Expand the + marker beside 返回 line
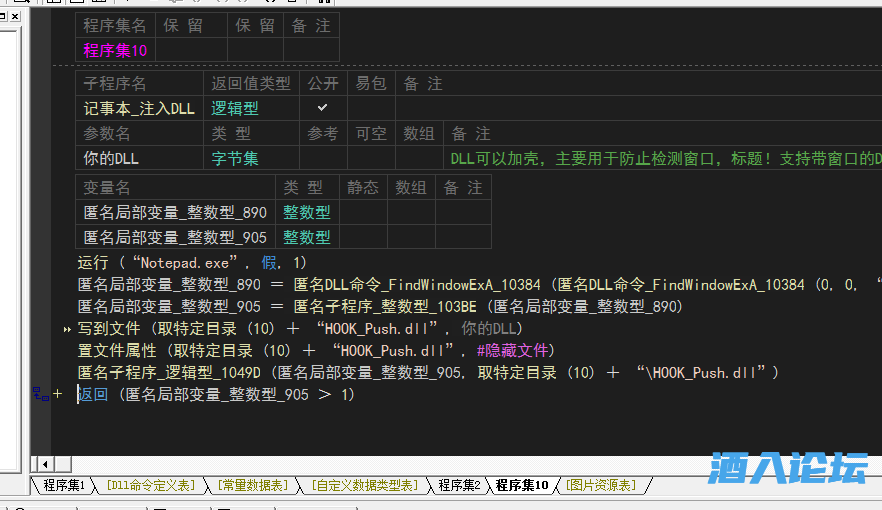The height and width of the screenshot is (510, 882). pyautogui.click(x=57, y=395)
